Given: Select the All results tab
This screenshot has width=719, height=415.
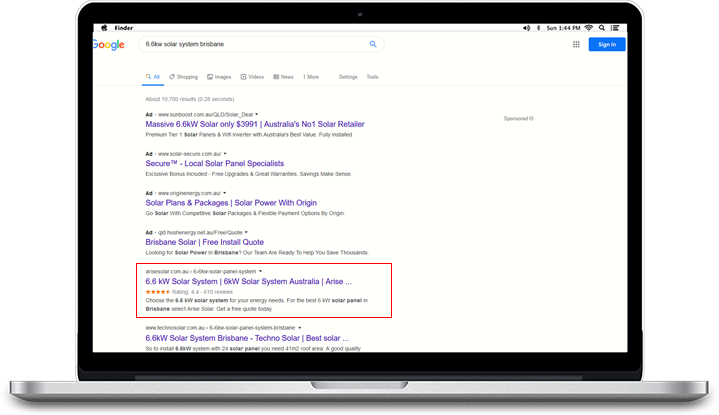Looking at the screenshot, I should (x=153, y=77).
